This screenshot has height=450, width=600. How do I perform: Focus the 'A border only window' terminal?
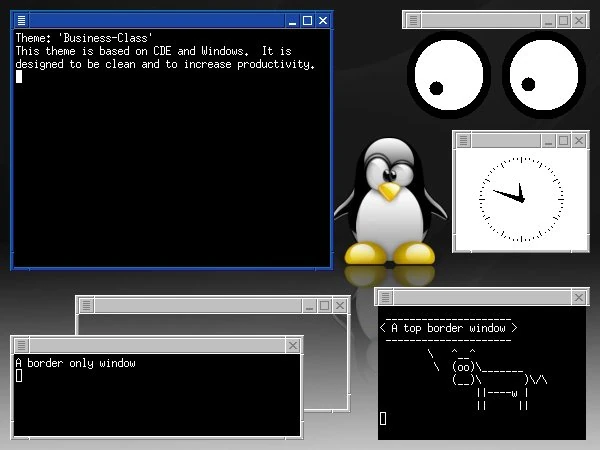(x=157, y=395)
